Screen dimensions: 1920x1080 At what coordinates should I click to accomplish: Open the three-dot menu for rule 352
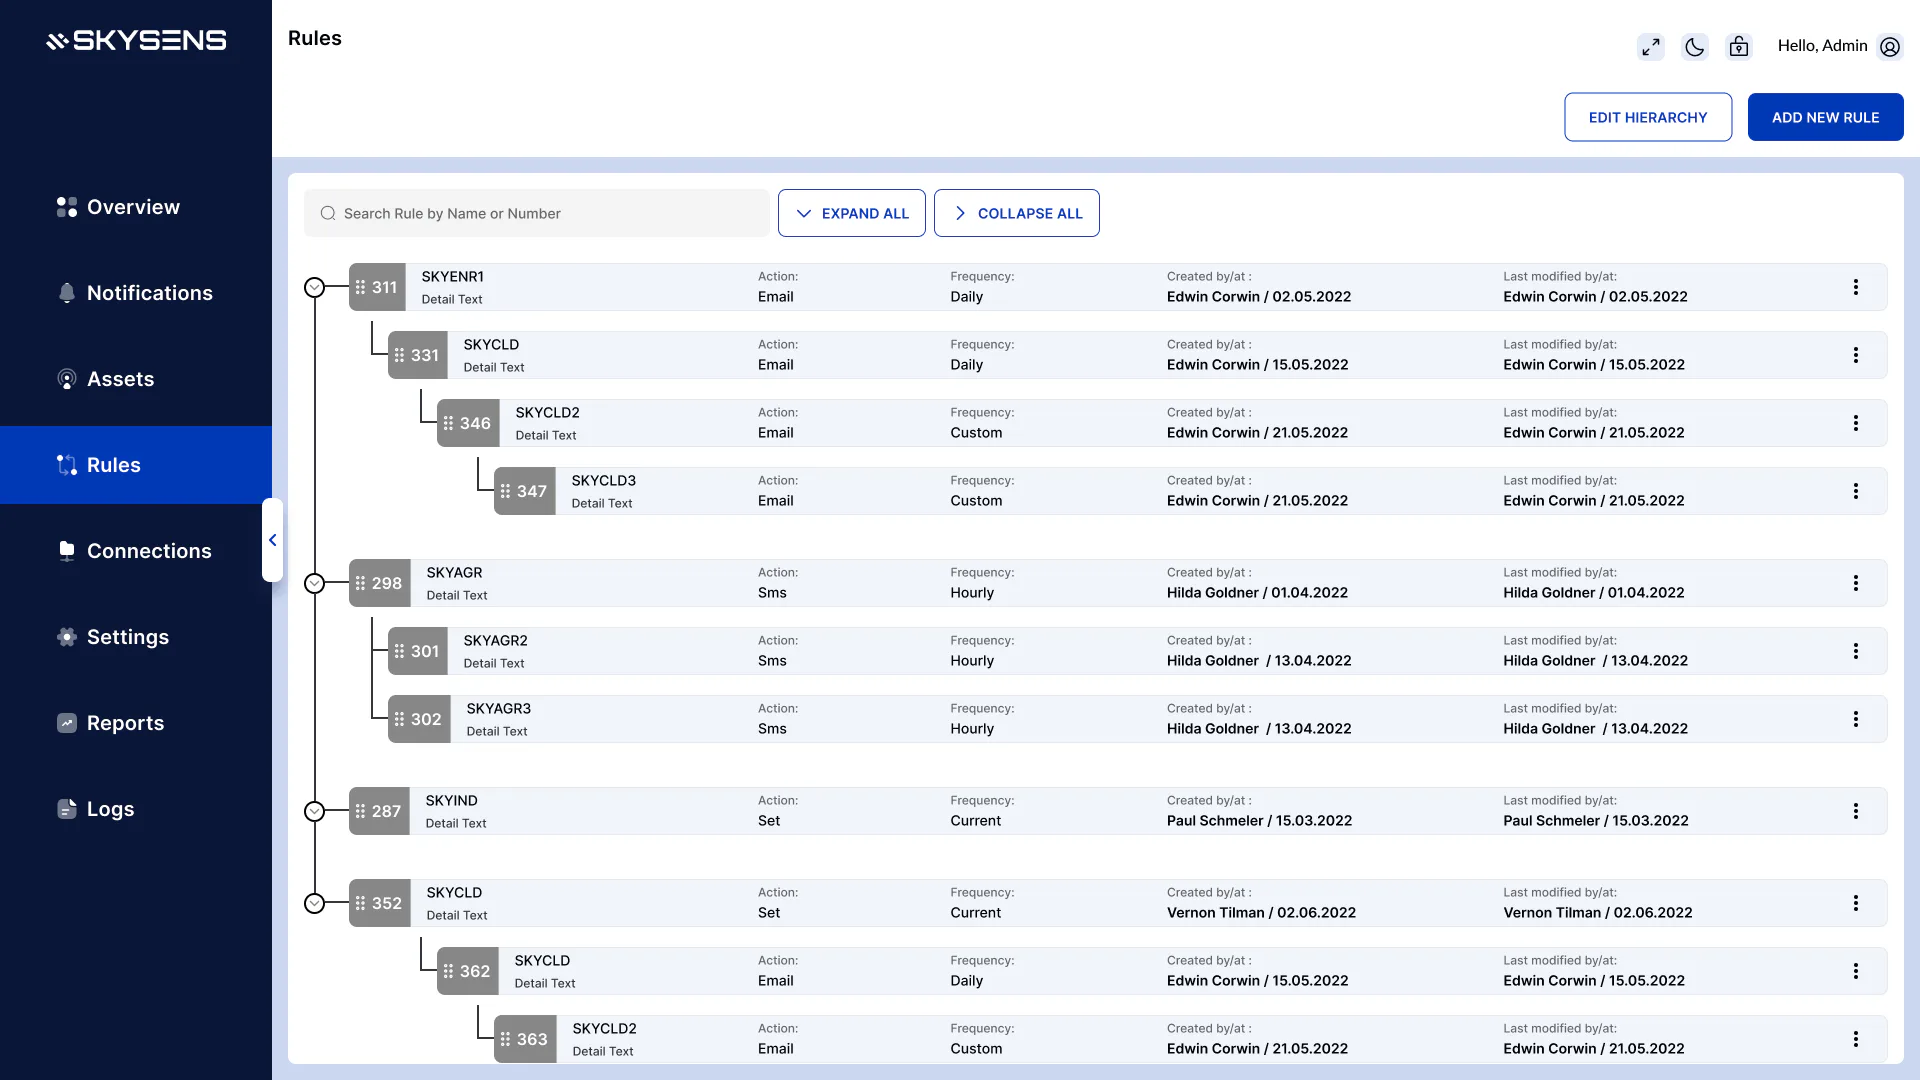point(1855,903)
